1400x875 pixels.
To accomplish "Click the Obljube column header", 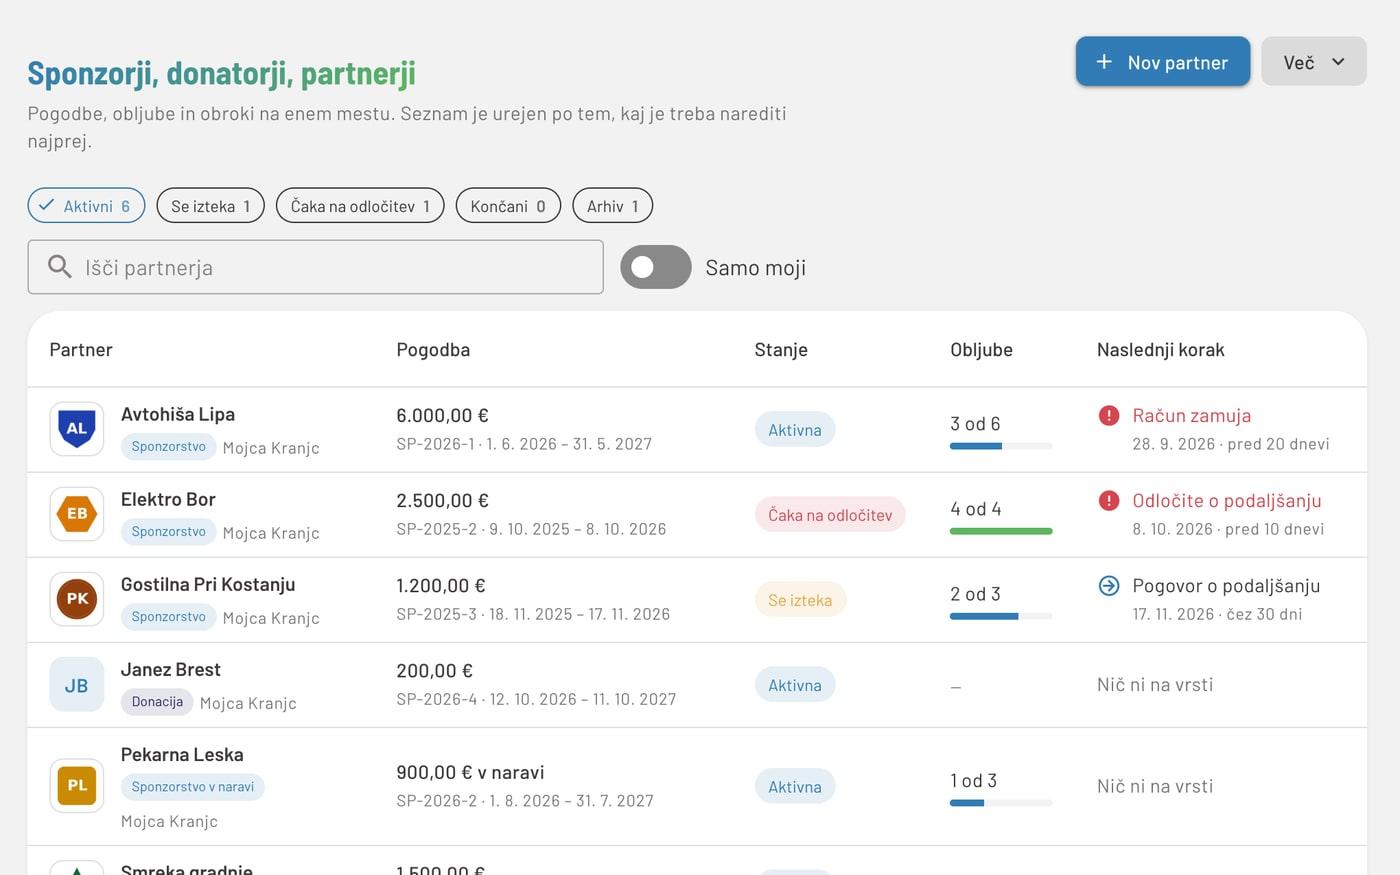I will pos(981,350).
